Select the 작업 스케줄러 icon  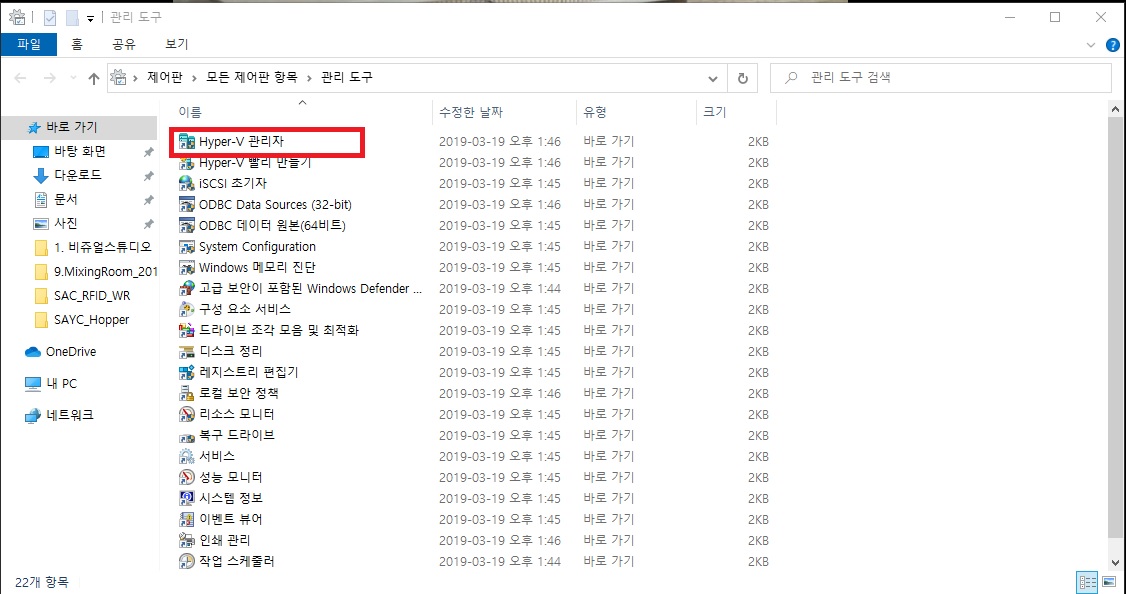coord(187,561)
